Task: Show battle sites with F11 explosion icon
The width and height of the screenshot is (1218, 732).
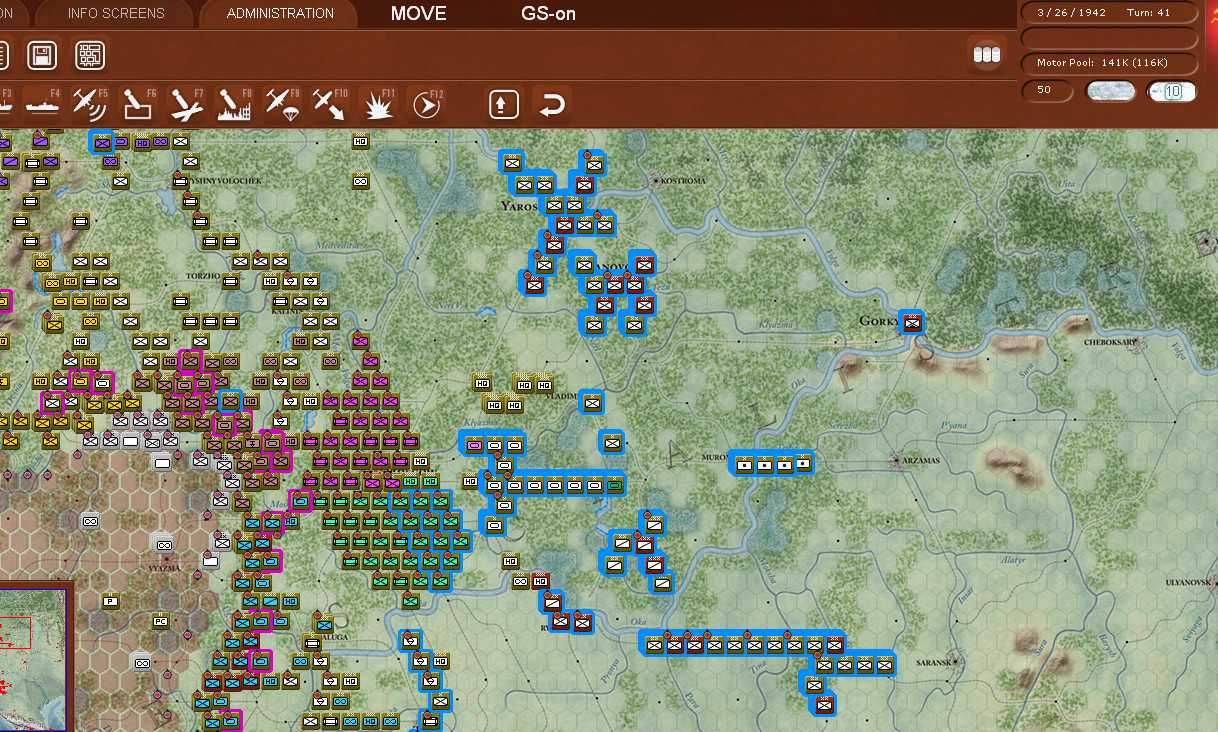Action: [x=378, y=103]
